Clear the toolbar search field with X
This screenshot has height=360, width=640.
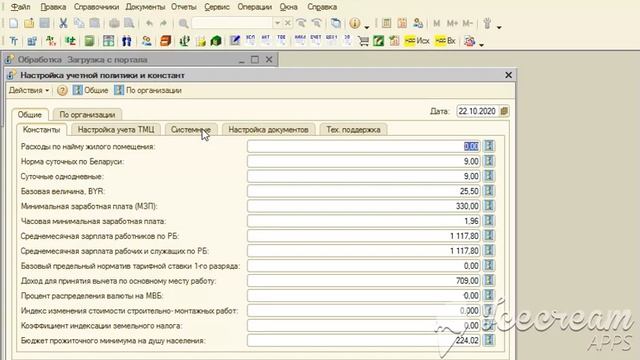click(x=287, y=23)
